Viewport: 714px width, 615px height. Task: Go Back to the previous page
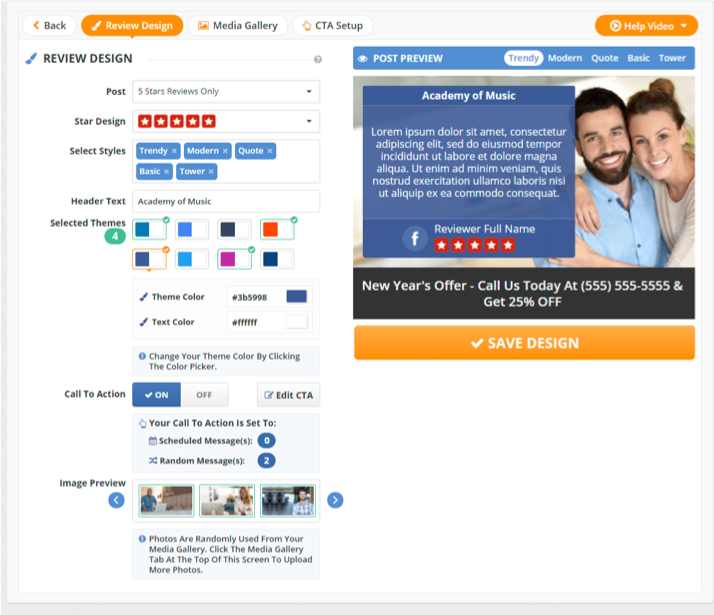tap(50, 25)
